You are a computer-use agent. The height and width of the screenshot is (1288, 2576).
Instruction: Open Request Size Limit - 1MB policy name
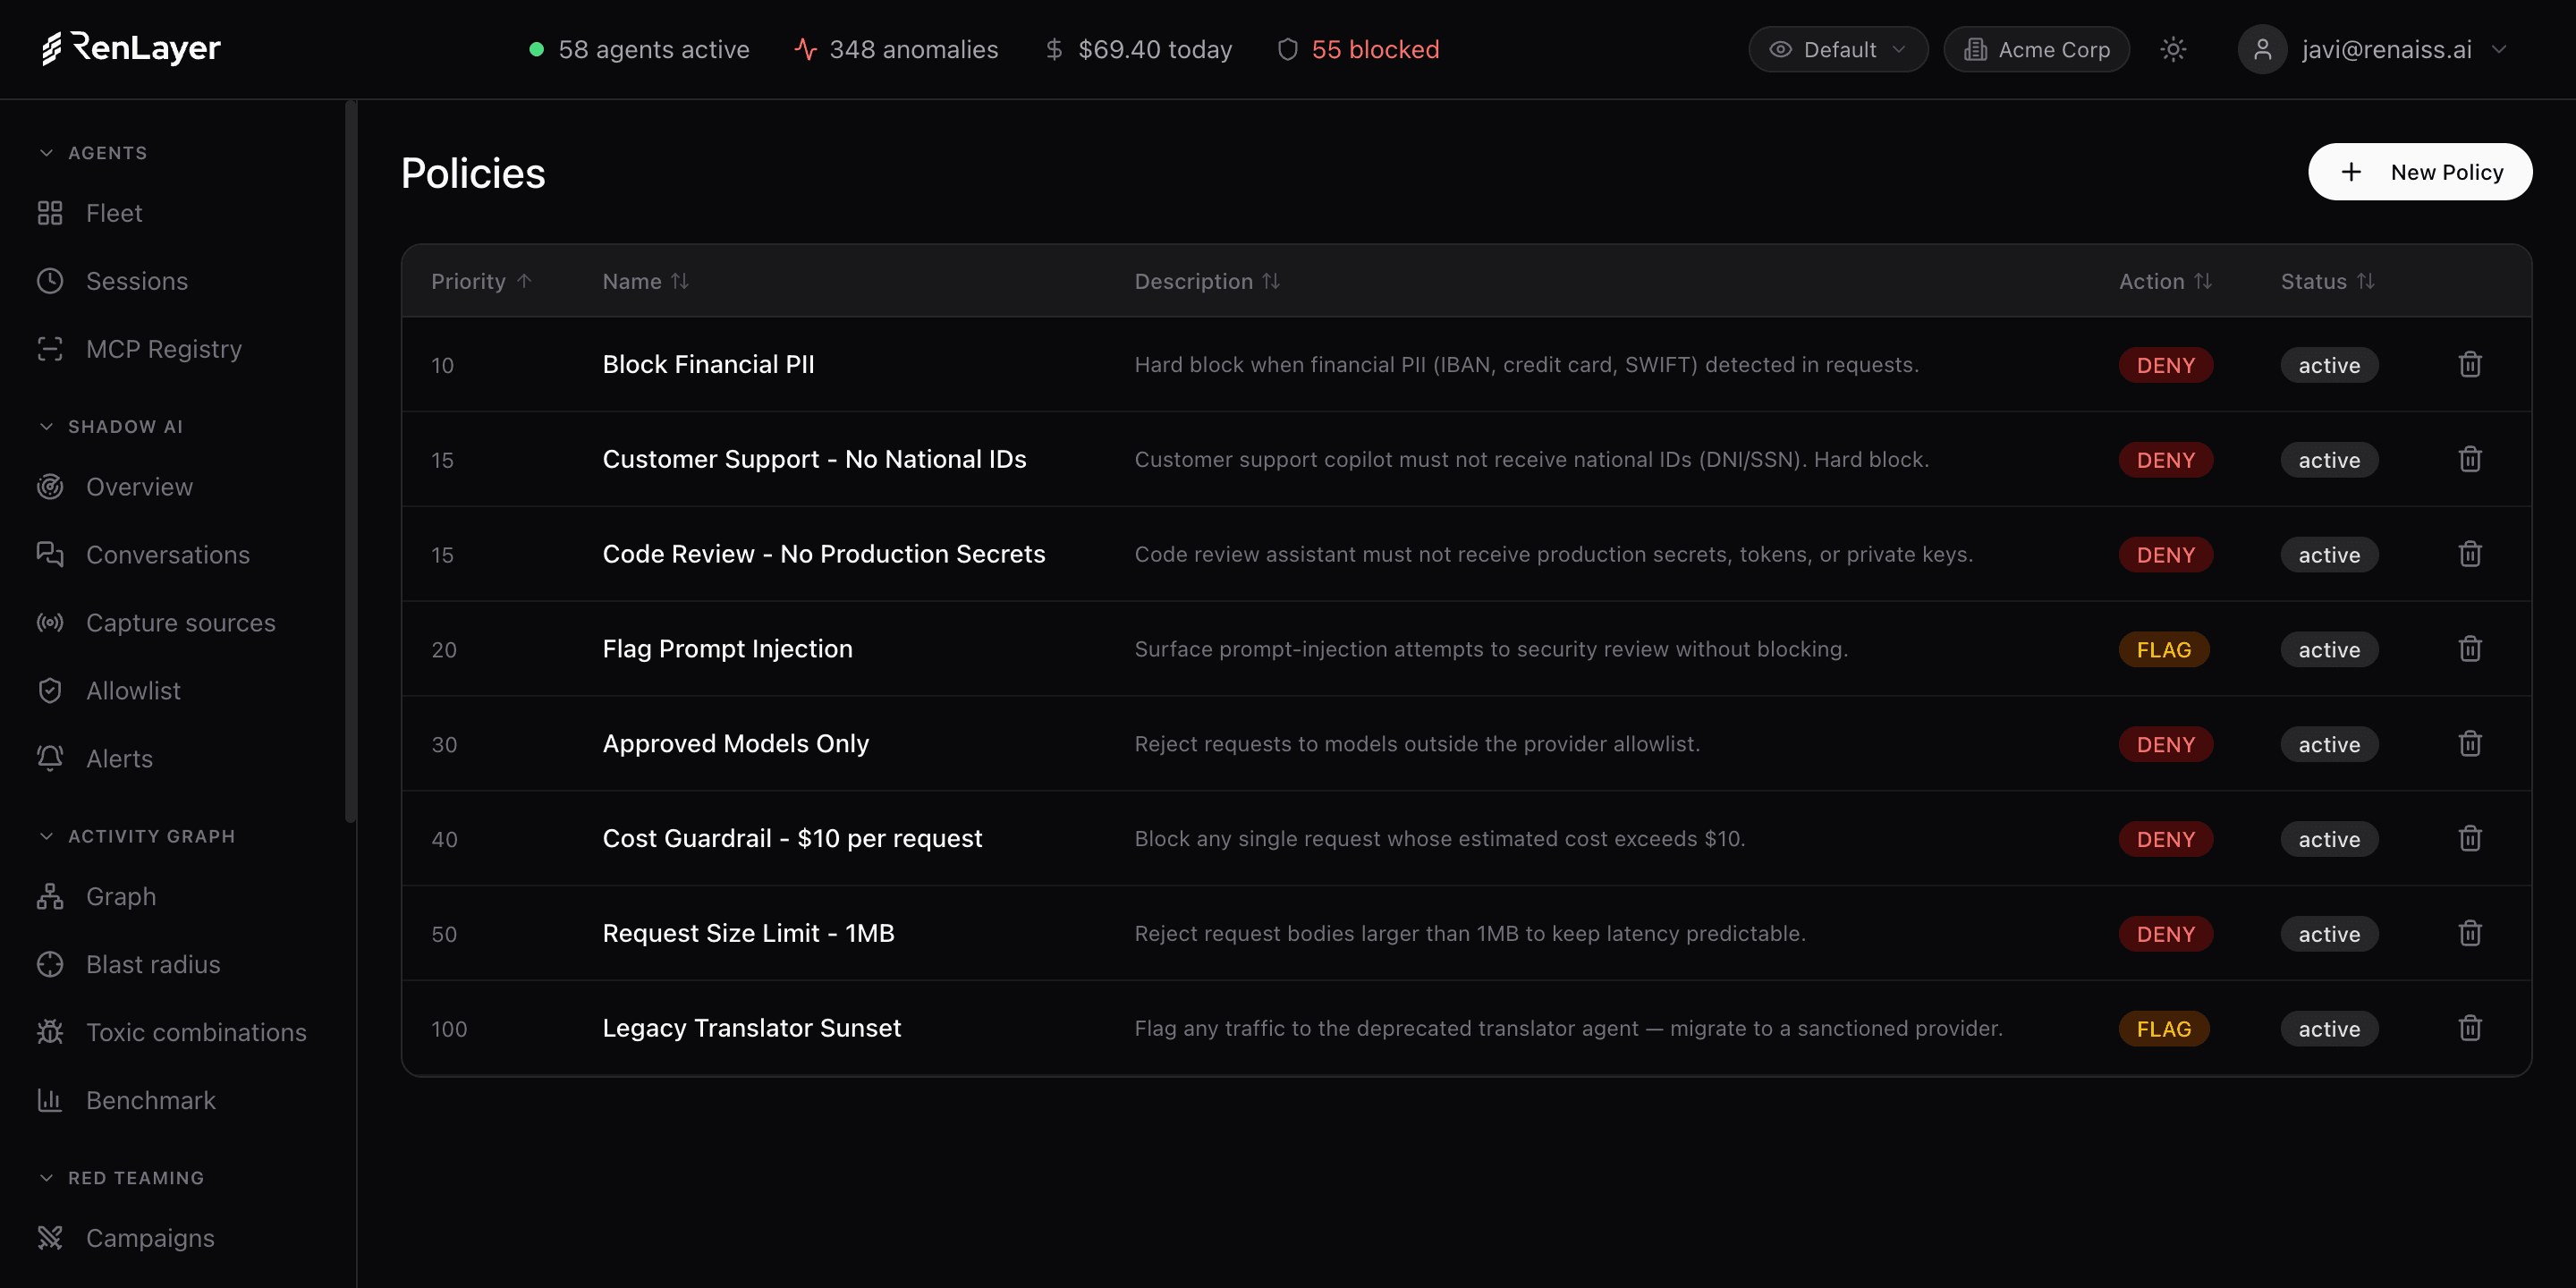pos(748,933)
